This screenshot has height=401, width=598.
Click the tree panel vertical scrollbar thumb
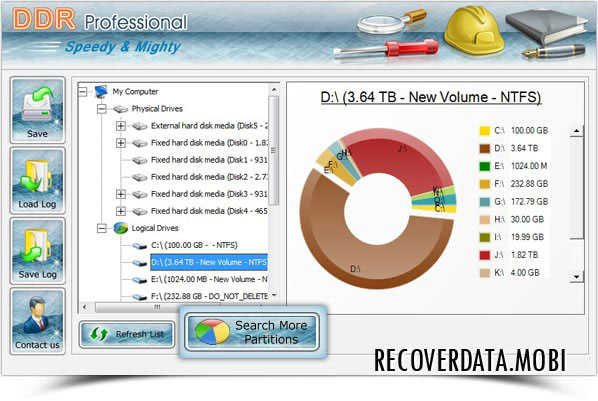pyautogui.click(x=273, y=150)
